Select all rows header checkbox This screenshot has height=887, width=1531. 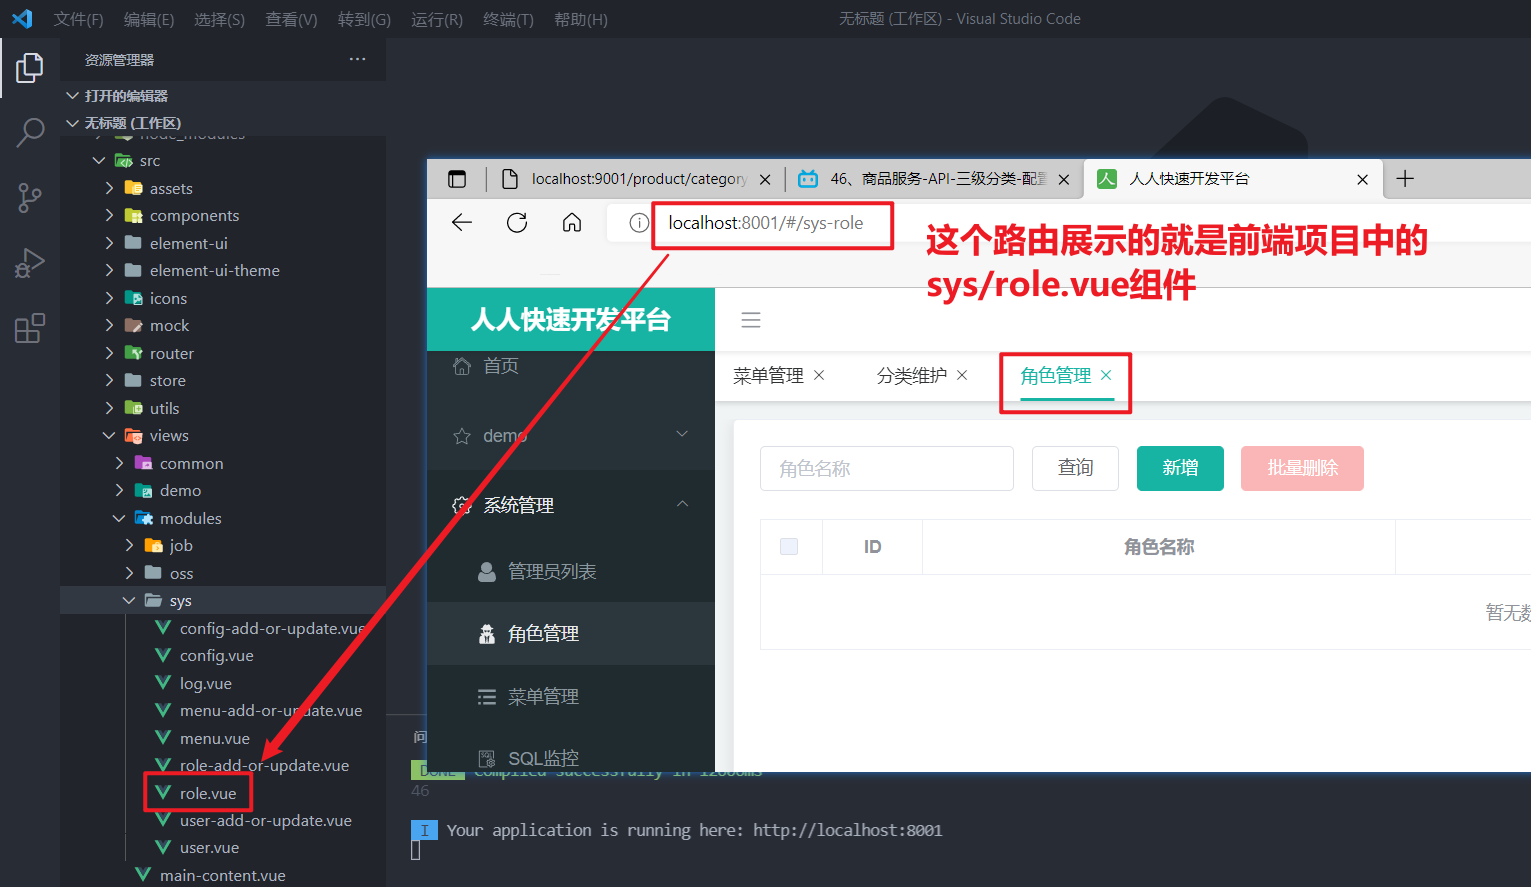(x=789, y=547)
